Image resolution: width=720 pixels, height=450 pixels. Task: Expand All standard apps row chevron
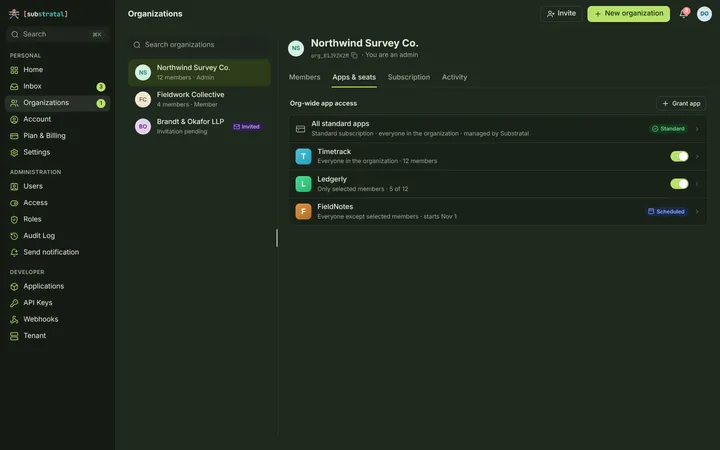click(x=697, y=129)
